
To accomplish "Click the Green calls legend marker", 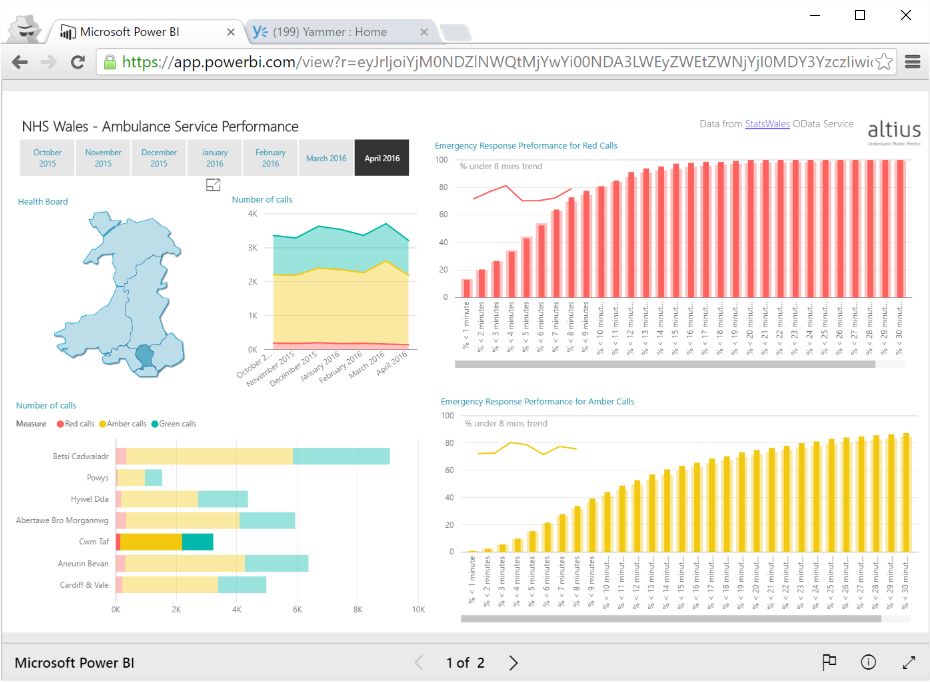I will click(x=155, y=424).
